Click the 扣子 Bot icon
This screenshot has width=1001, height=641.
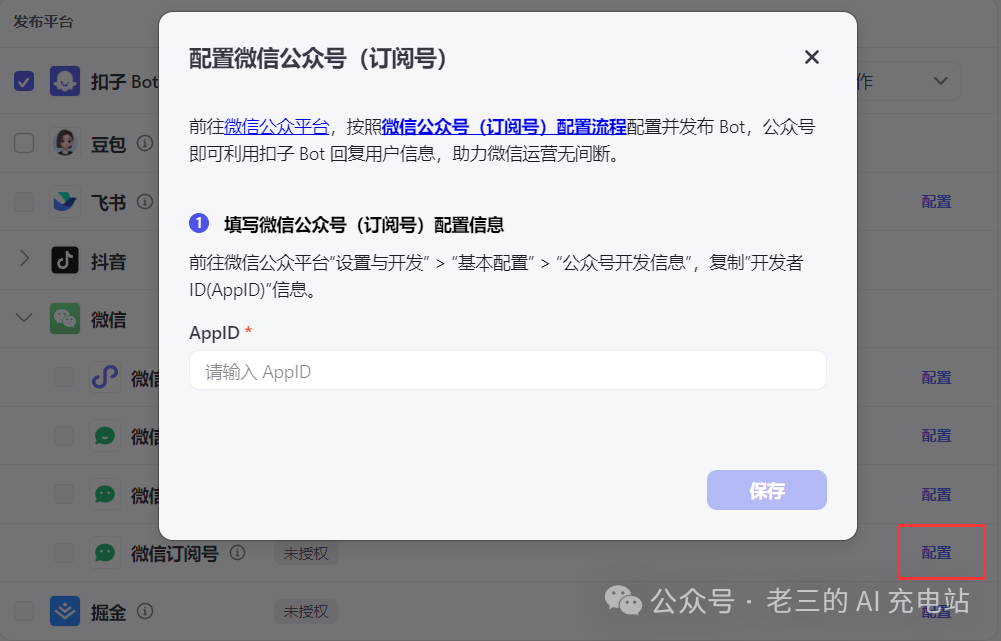click(x=64, y=81)
